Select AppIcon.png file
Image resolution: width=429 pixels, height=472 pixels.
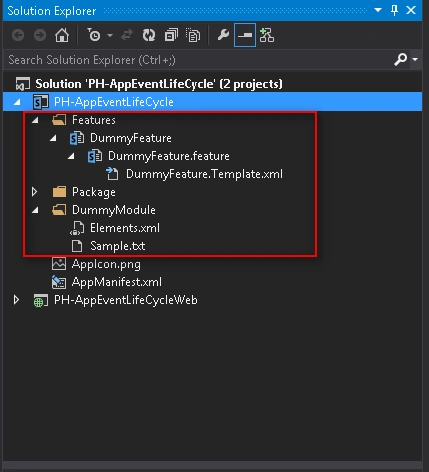point(106,264)
